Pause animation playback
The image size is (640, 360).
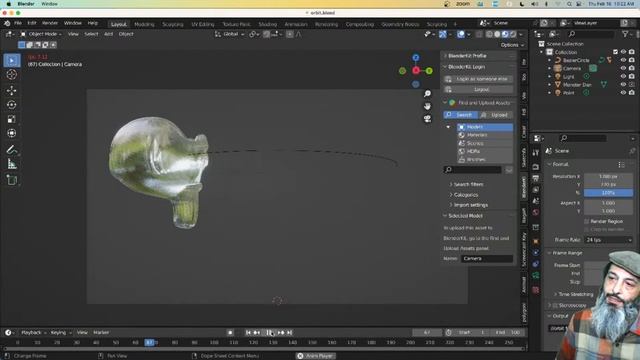click(269, 333)
